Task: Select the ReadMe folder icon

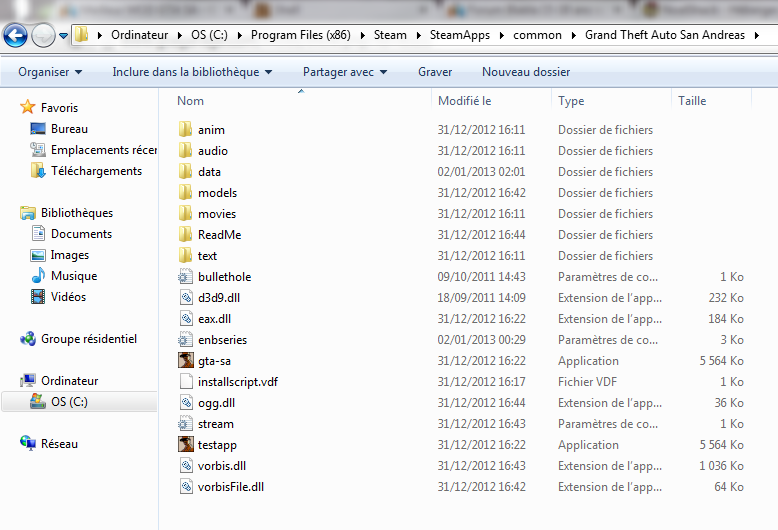Action: pyautogui.click(x=185, y=234)
